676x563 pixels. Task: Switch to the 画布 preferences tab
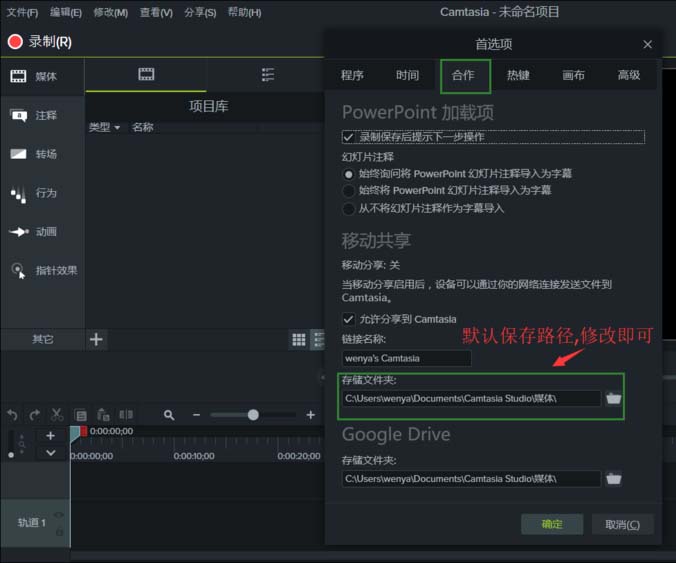(573, 75)
